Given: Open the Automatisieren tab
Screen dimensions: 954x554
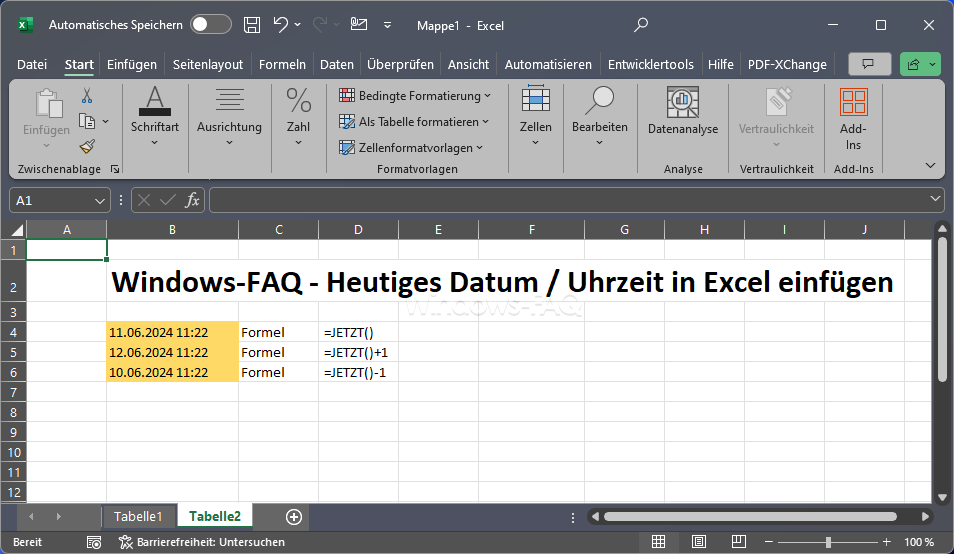Looking at the screenshot, I should 548,64.
